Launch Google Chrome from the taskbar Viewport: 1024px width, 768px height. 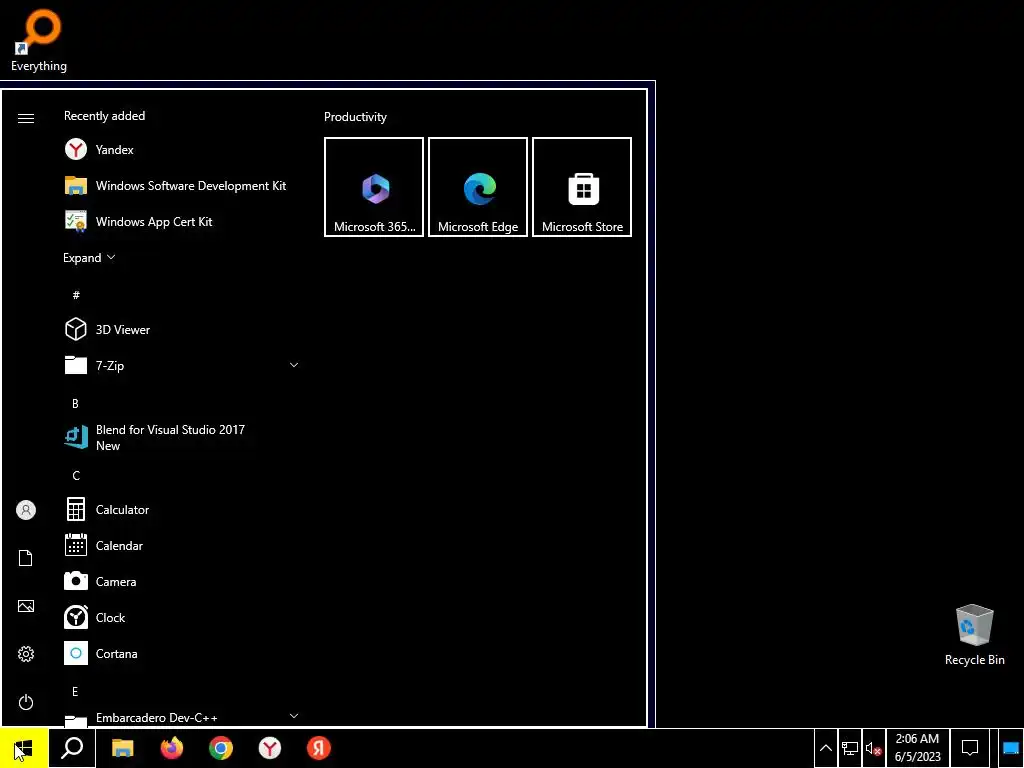[x=221, y=748]
